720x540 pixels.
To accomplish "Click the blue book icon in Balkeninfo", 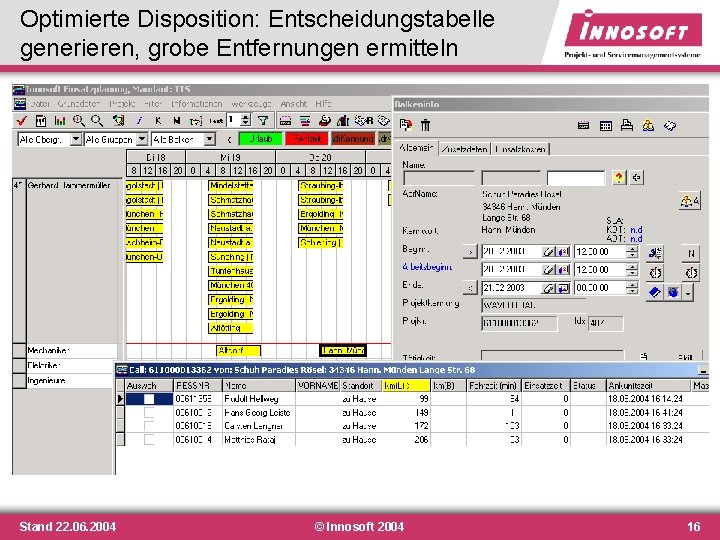I will (x=655, y=292).
